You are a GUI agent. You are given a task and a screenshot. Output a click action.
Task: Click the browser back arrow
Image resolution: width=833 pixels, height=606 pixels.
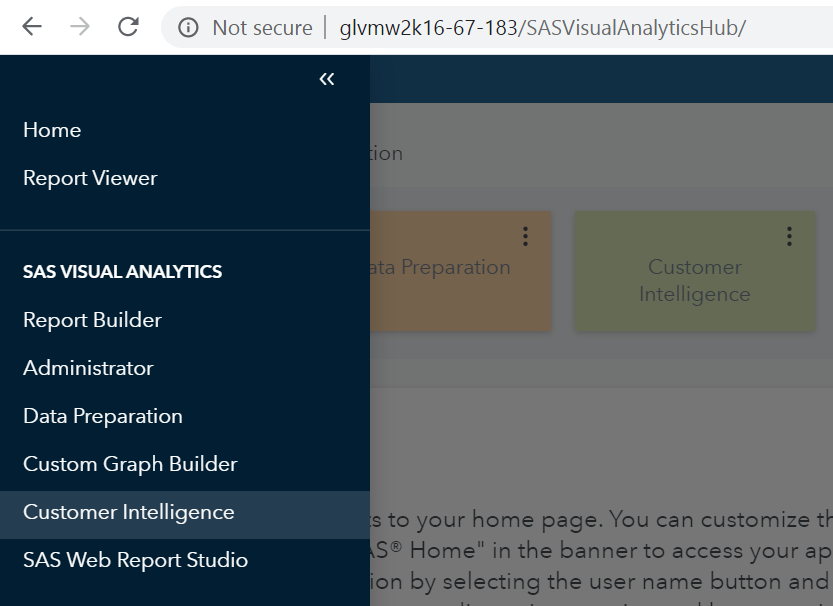point(29,27)
